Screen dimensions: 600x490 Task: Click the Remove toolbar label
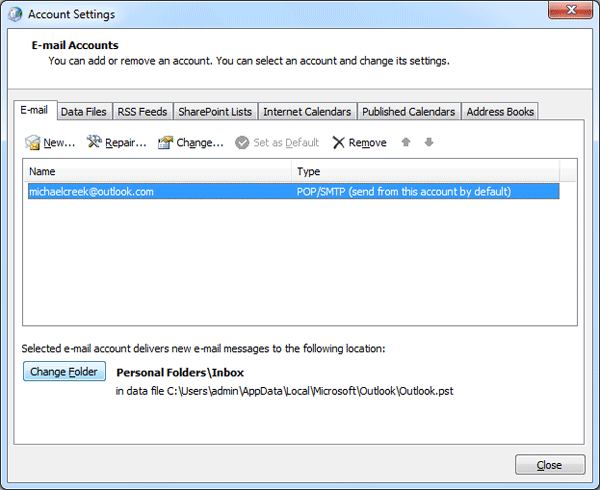367,143
